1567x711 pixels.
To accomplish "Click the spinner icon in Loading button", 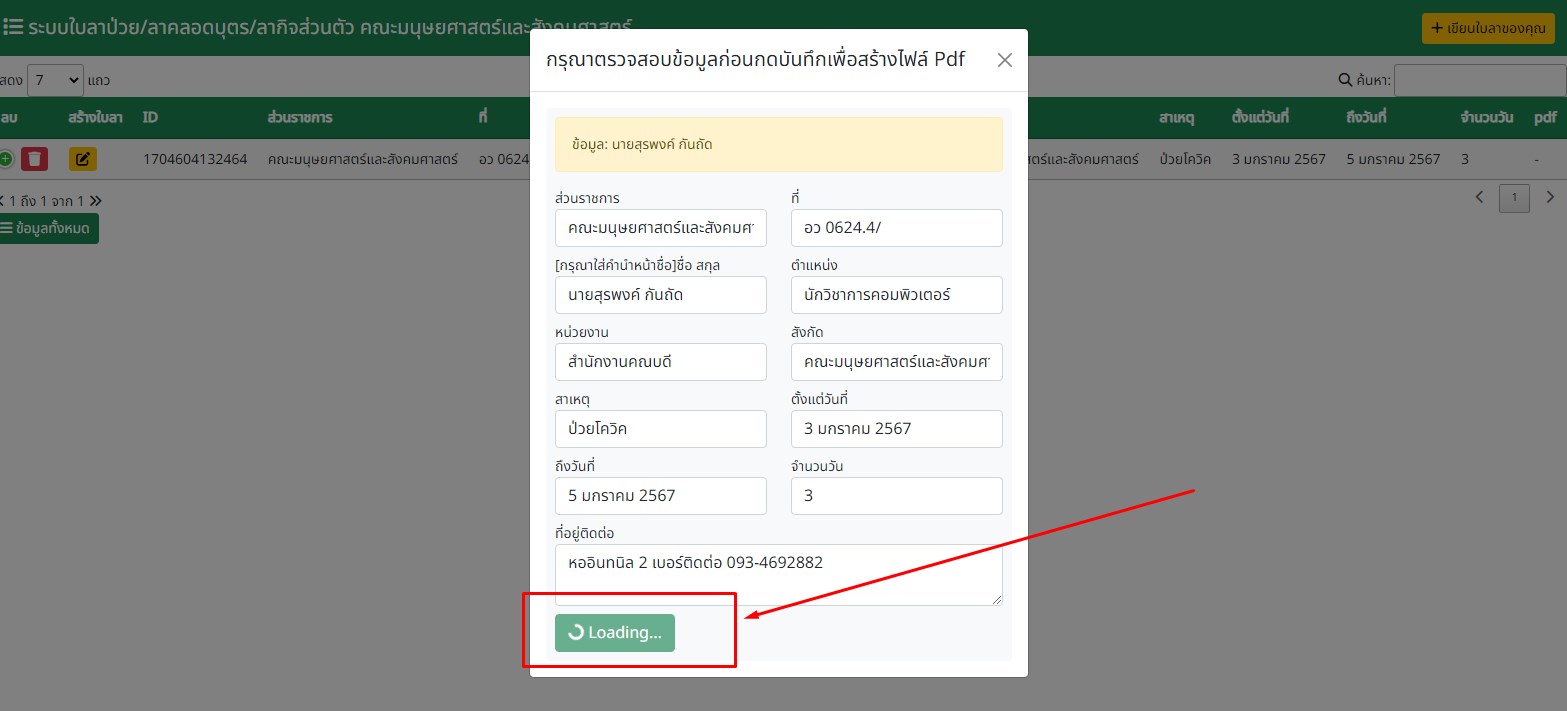I will point(576,632).
